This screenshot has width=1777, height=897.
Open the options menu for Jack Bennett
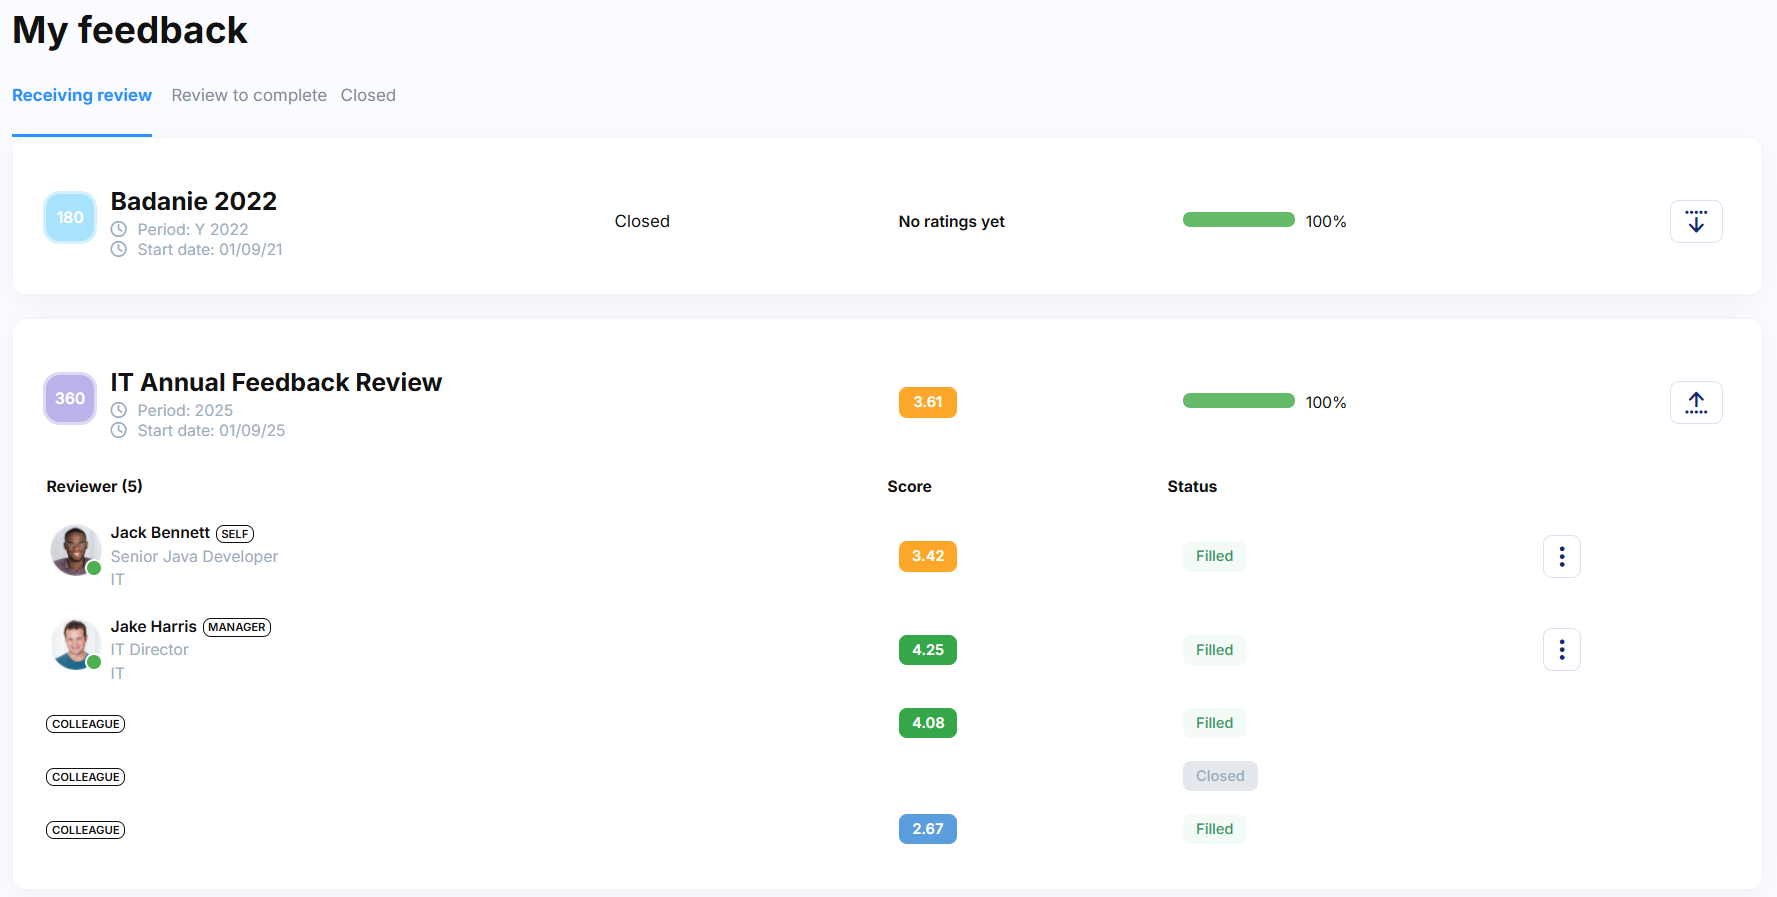[1561, 556]
